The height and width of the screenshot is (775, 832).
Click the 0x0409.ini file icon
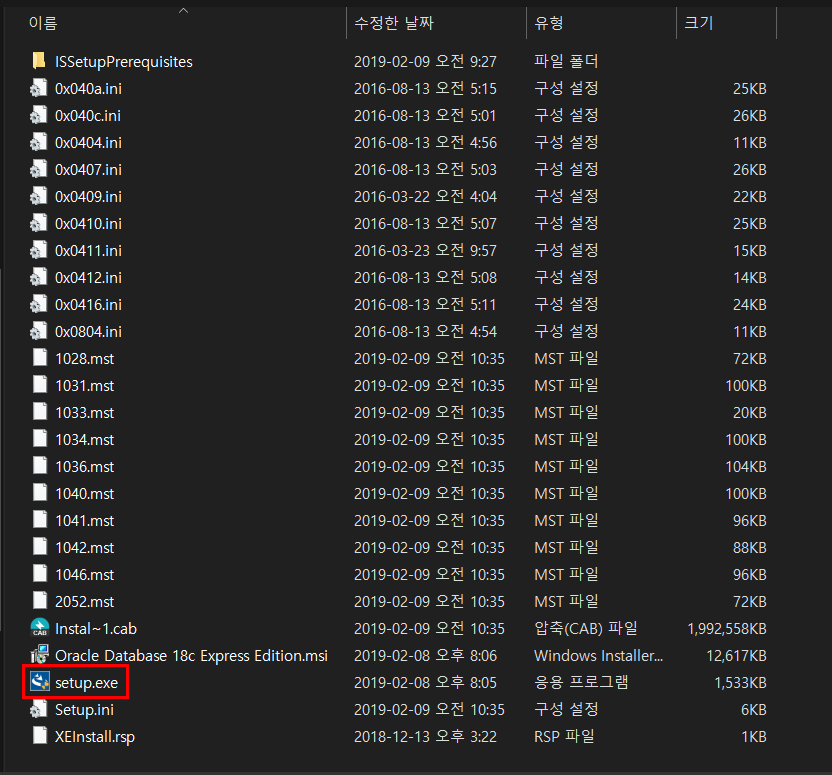pos(39,196)
